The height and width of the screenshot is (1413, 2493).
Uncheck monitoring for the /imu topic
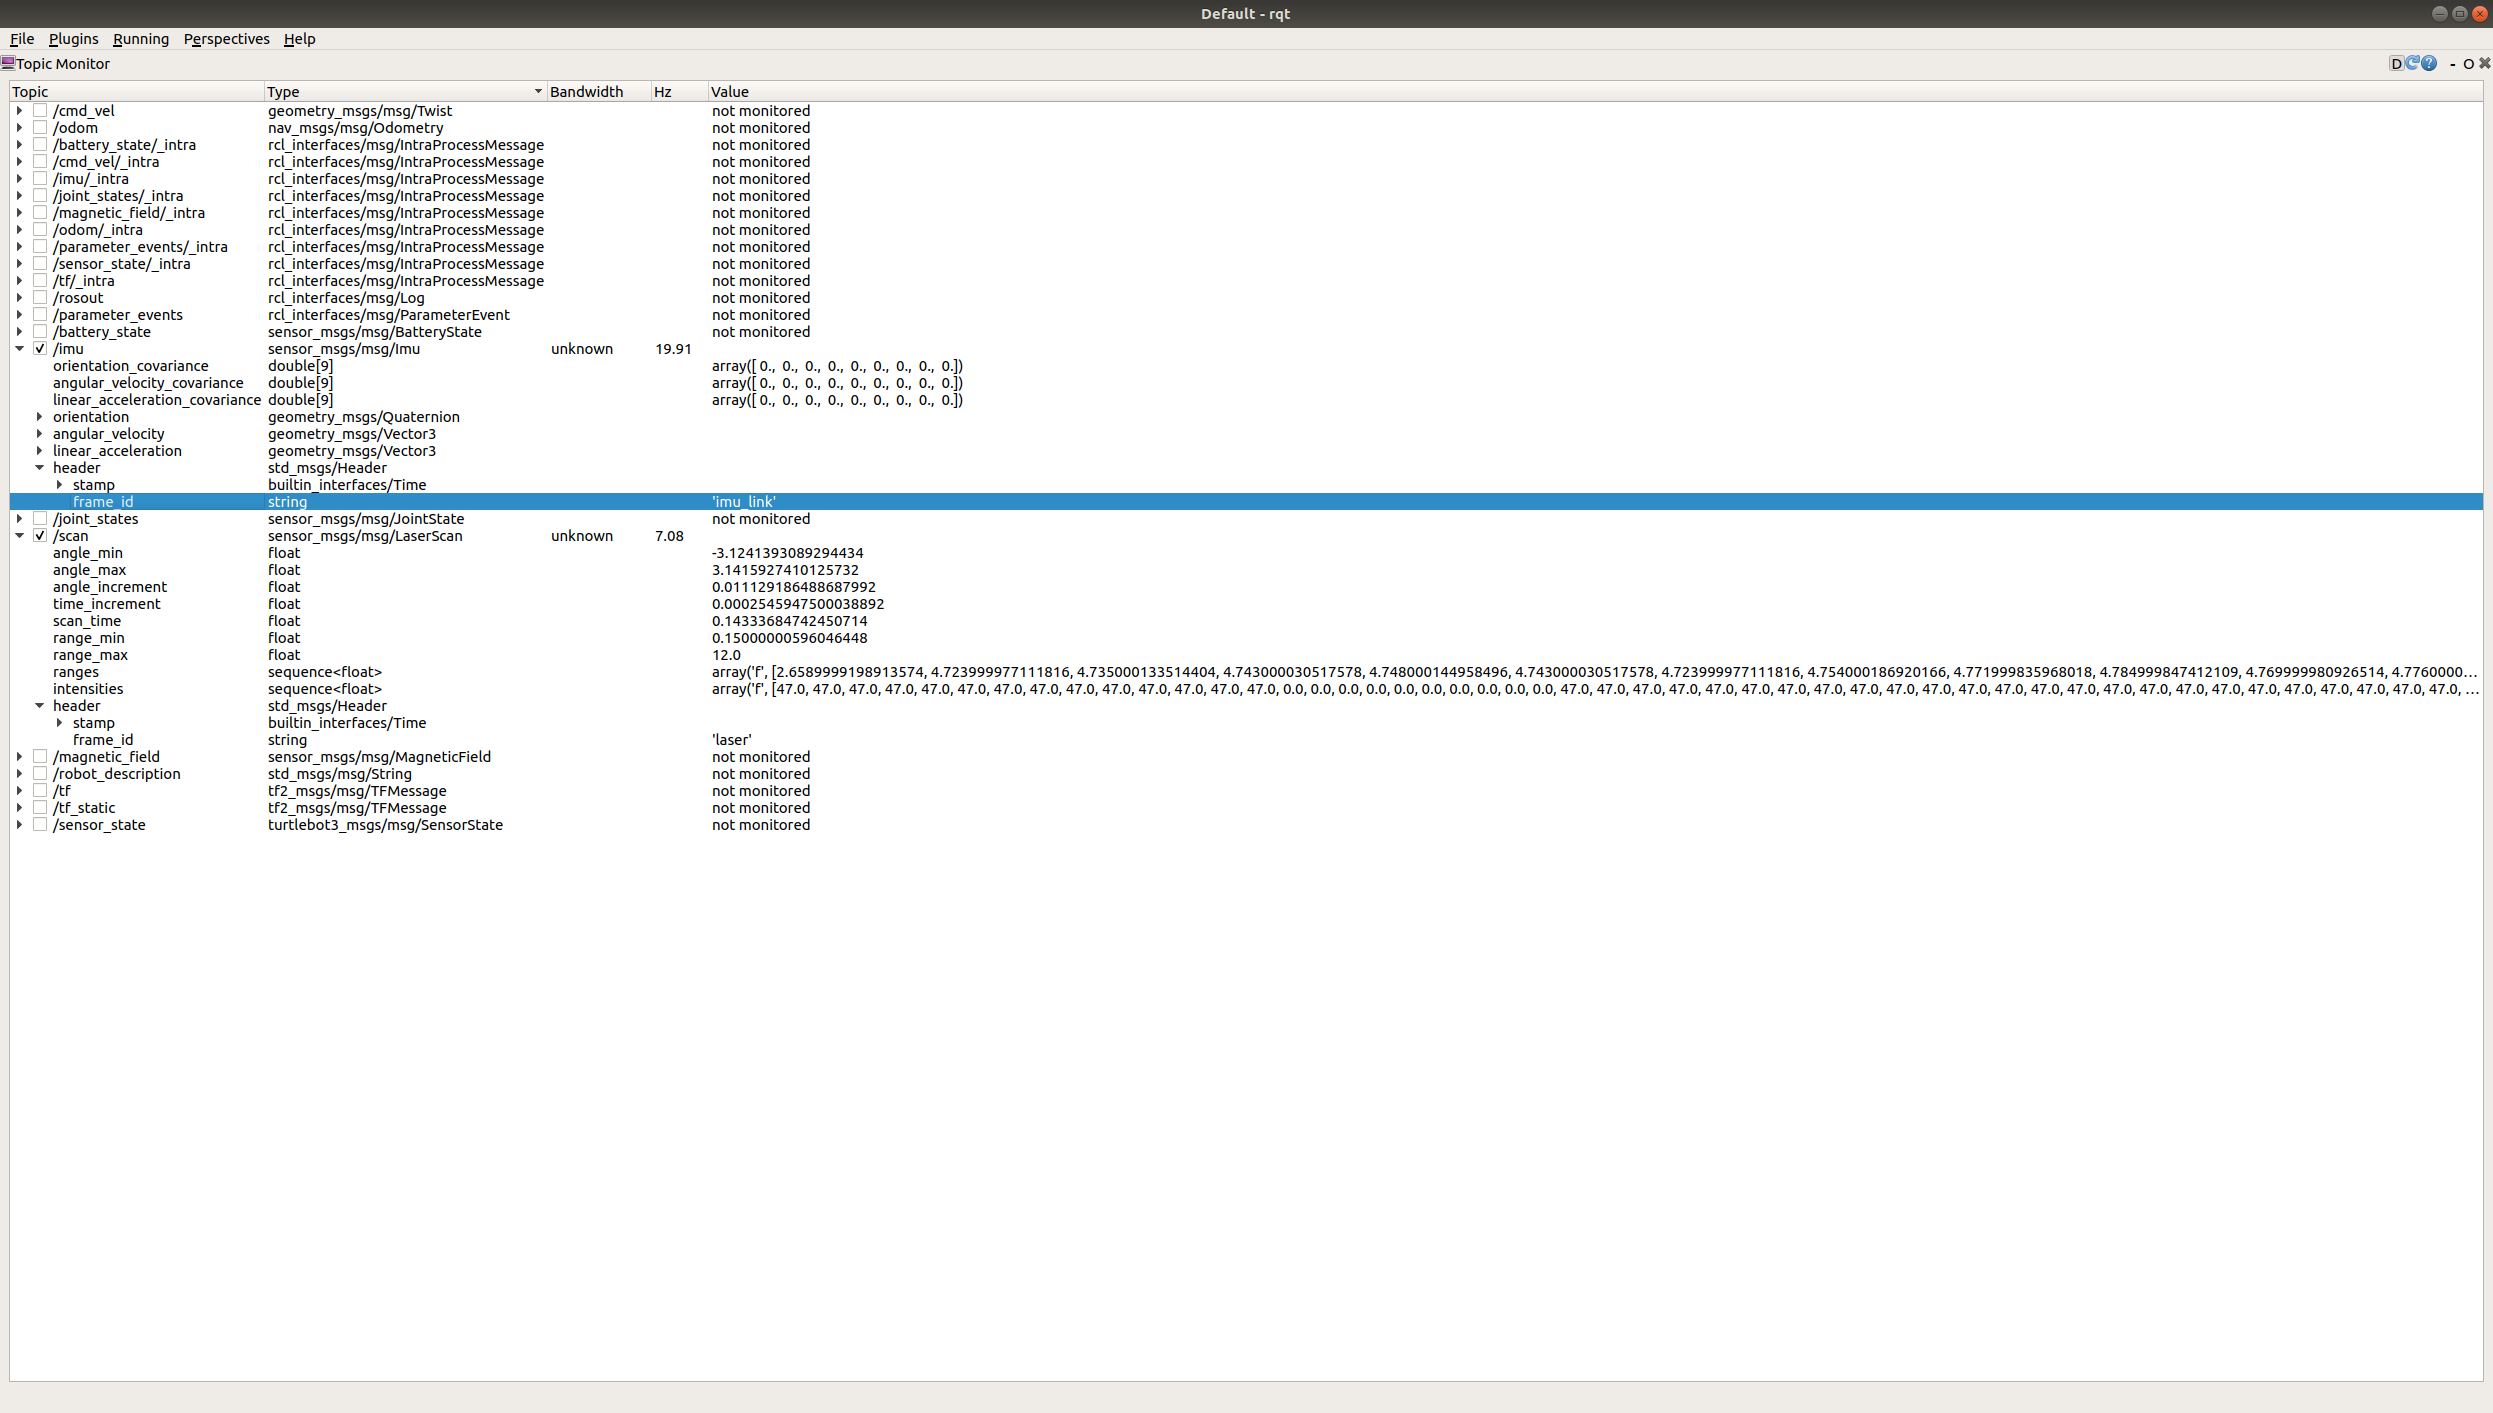click(40, 348)
